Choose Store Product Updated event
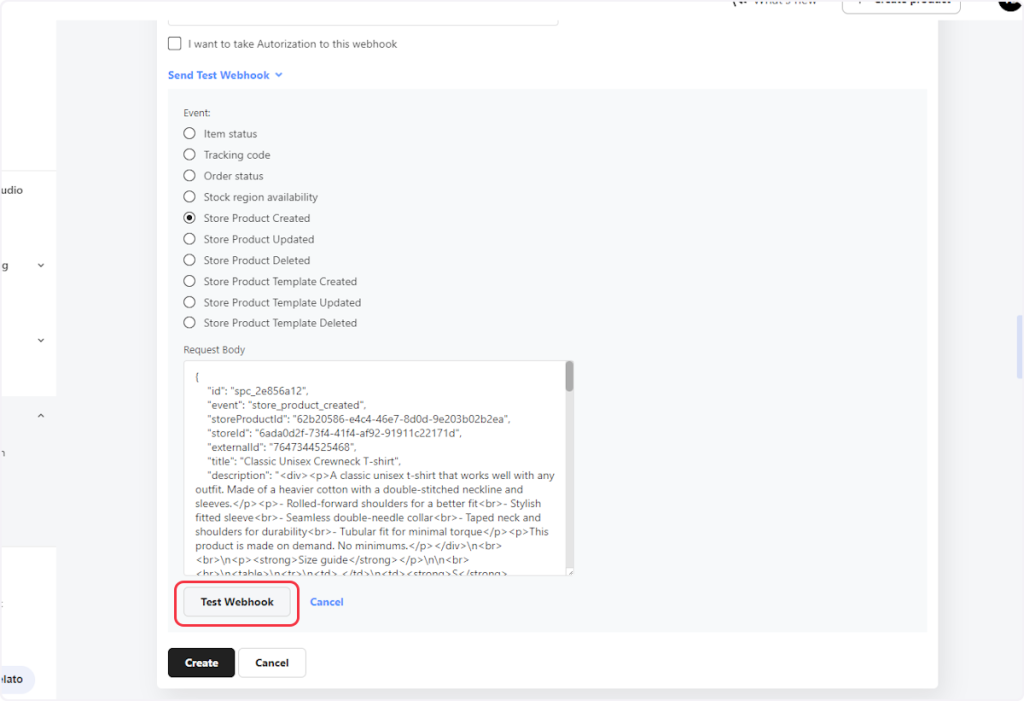The width and height of the screenshot is (1024, 701). pyautogui.click(x=190, y=239)
